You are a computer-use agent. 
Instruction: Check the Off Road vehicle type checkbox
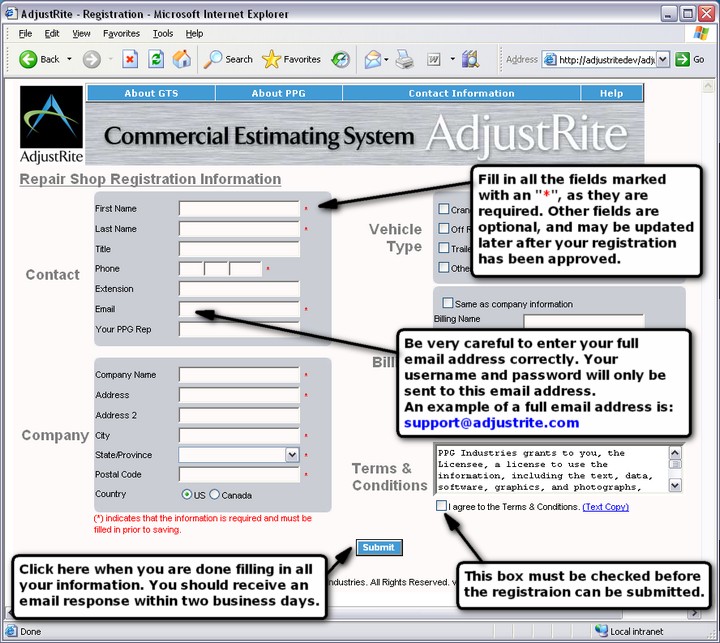(444, 228)
